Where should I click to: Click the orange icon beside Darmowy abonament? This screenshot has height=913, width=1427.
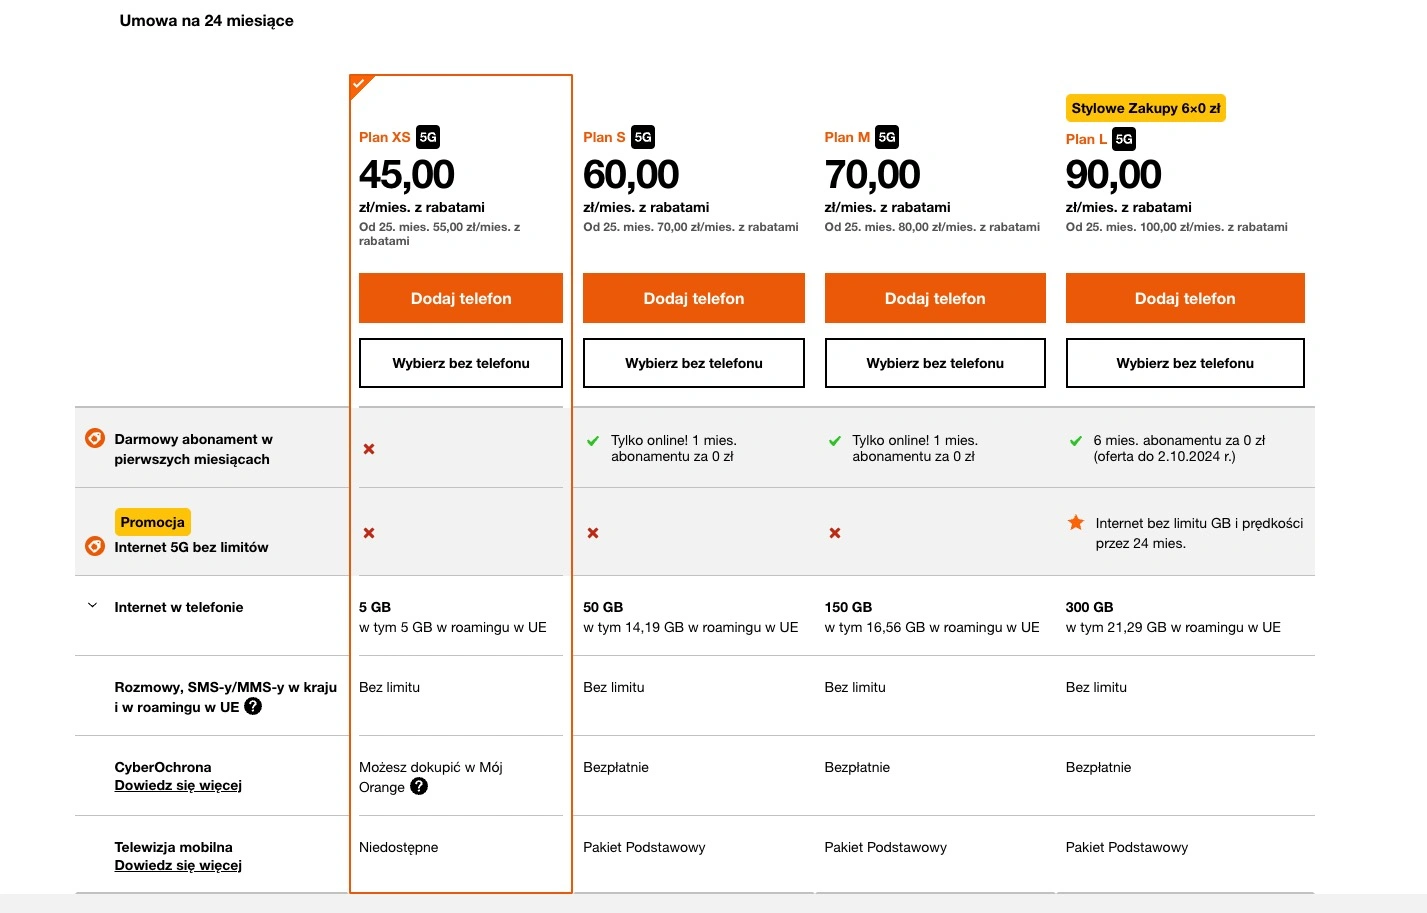click(95, 438)
